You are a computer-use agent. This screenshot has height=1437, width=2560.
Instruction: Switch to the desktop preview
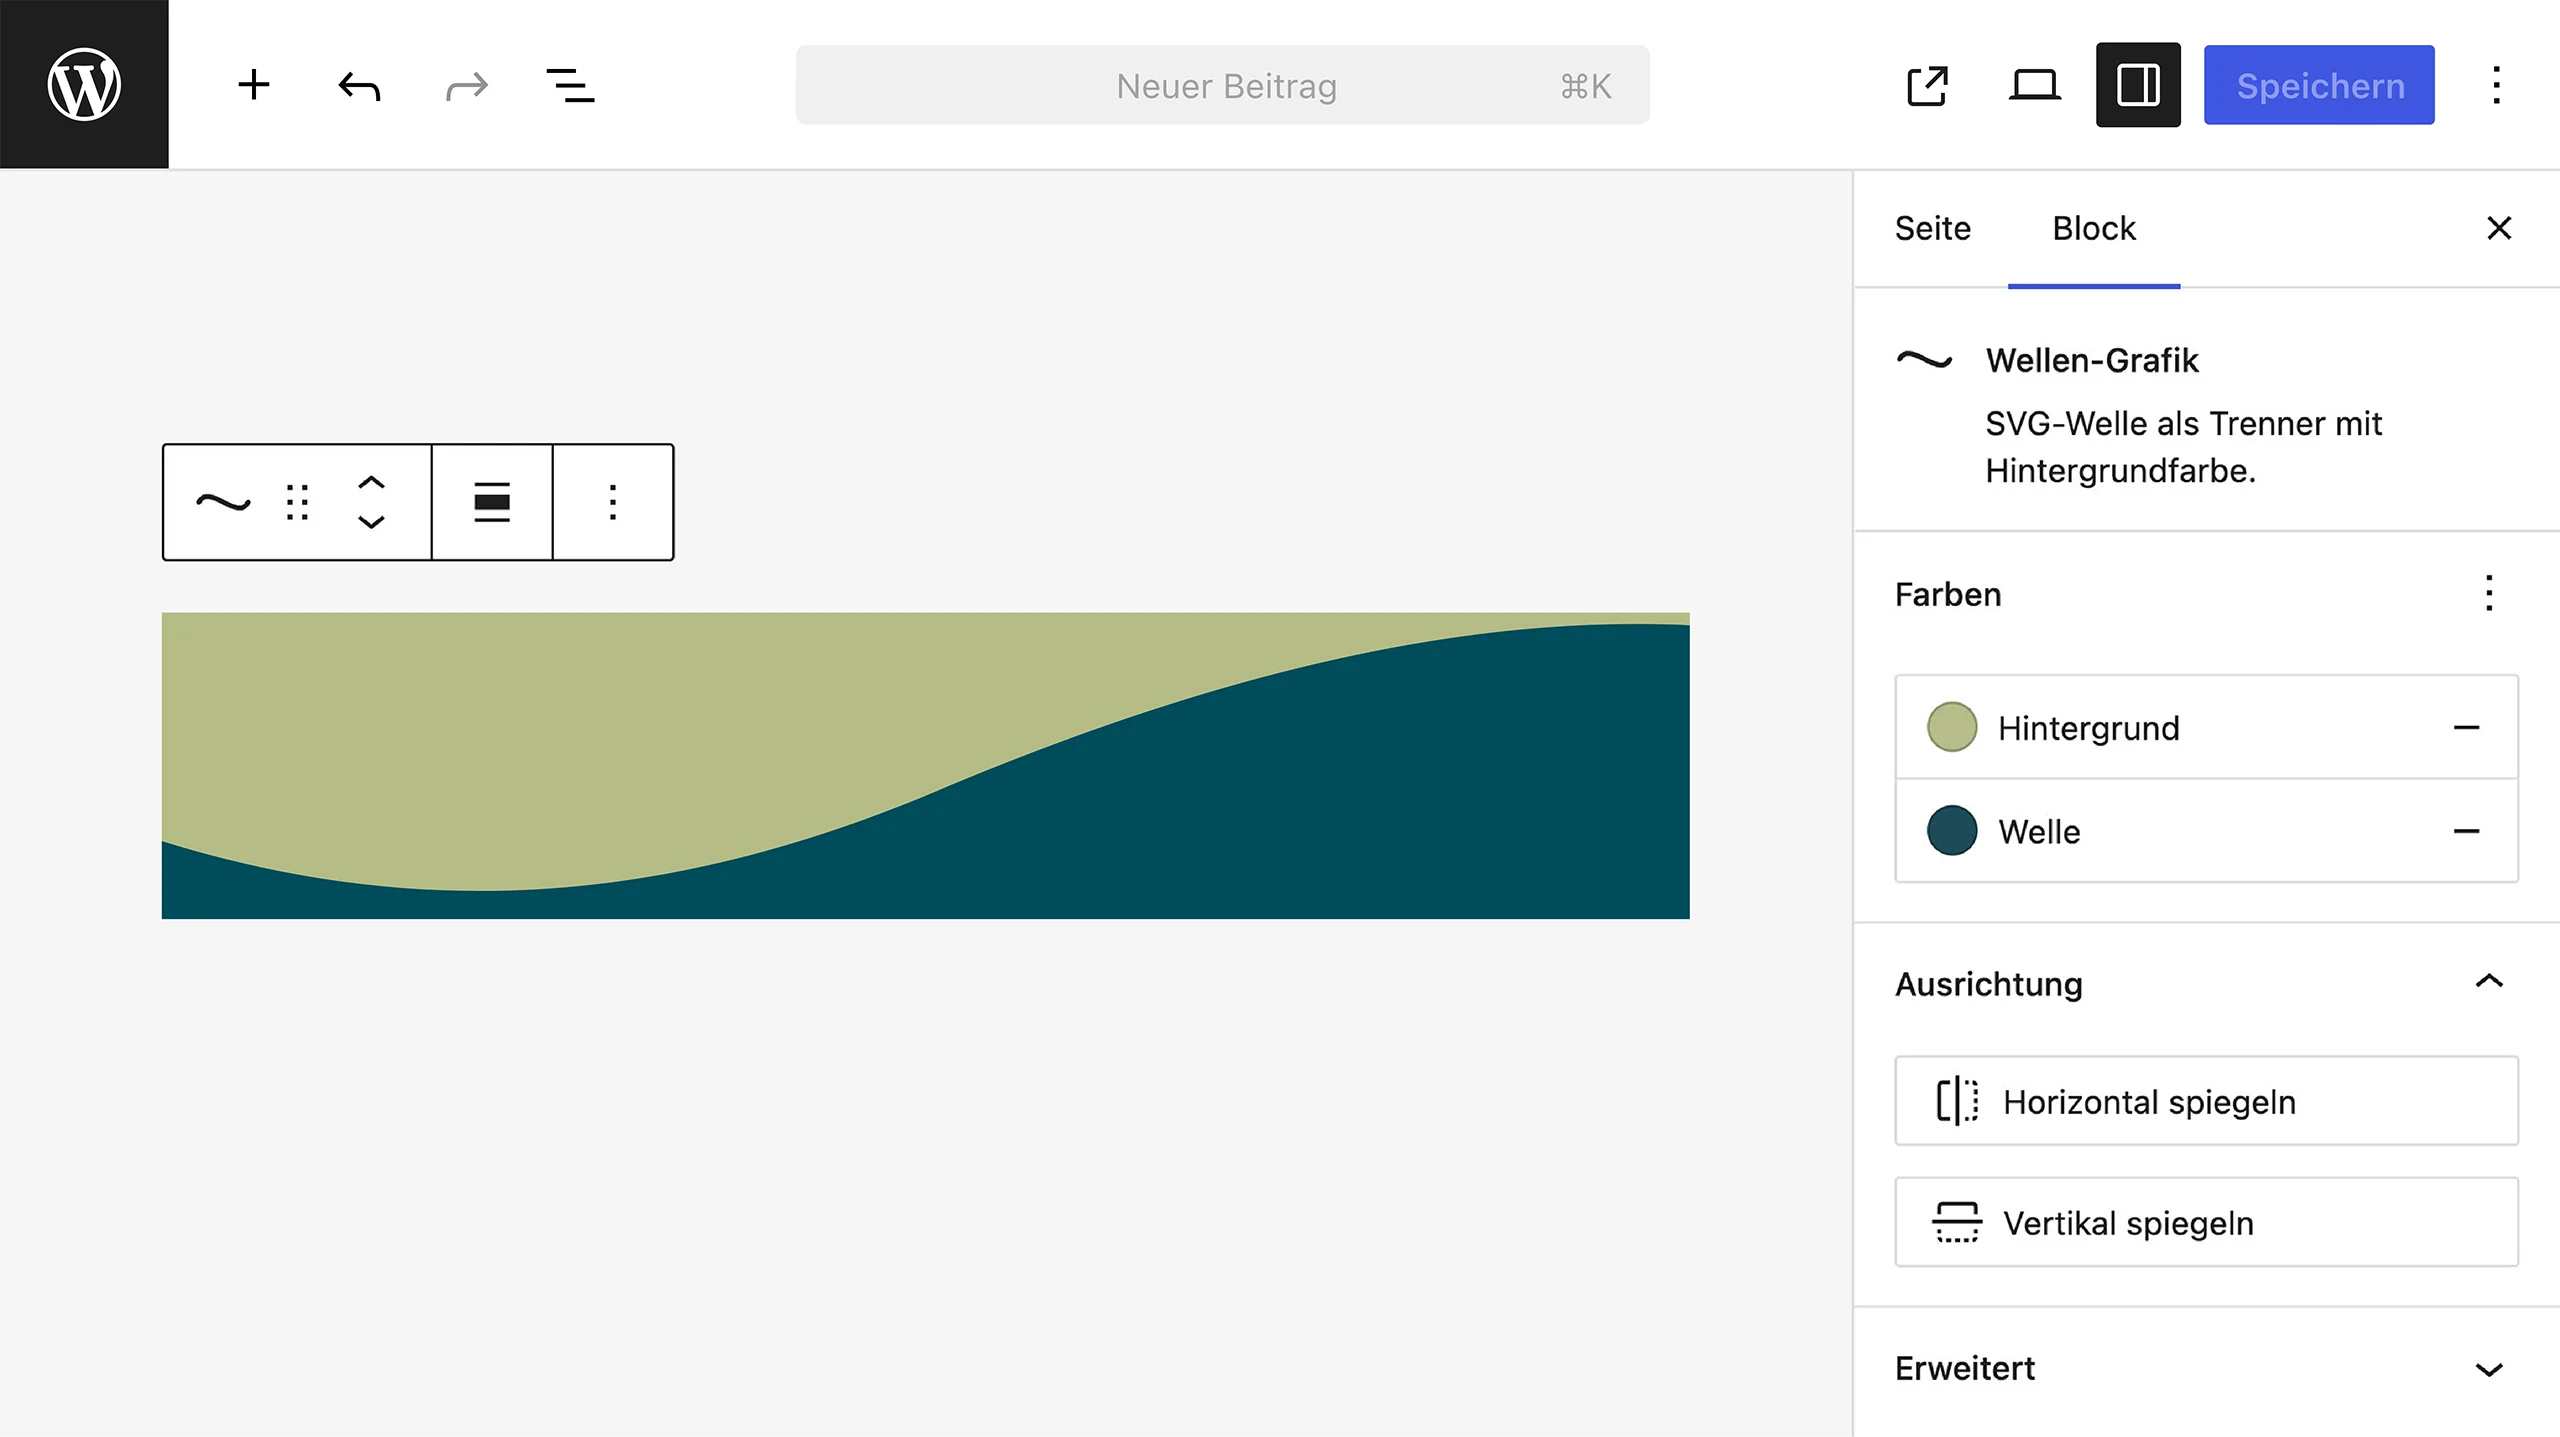pos(2034,85)
